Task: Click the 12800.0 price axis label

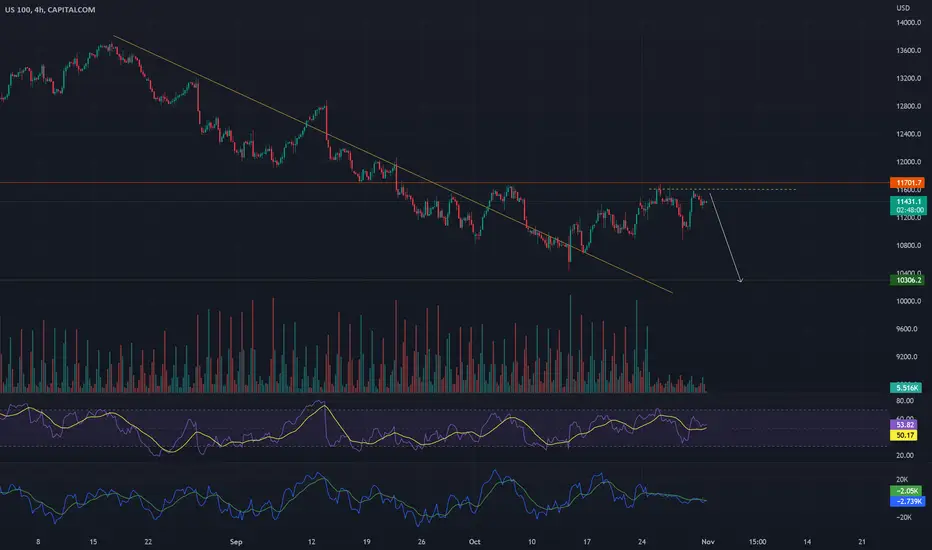Action: [x=909, y=106]
